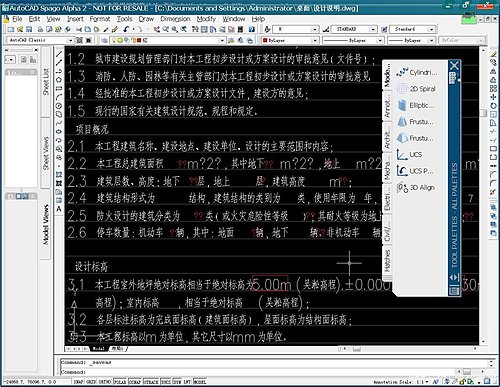Click the Undo arrow icon
This screenshot has height=387, width=500.
coord(126,29)
